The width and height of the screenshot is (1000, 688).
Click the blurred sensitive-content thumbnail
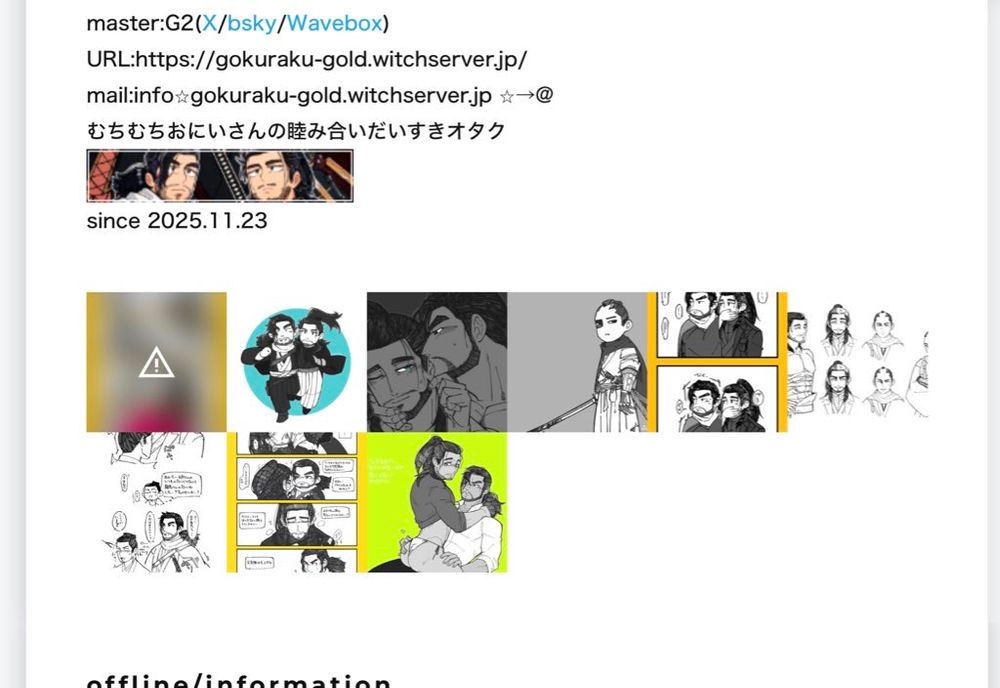(156, 362)
